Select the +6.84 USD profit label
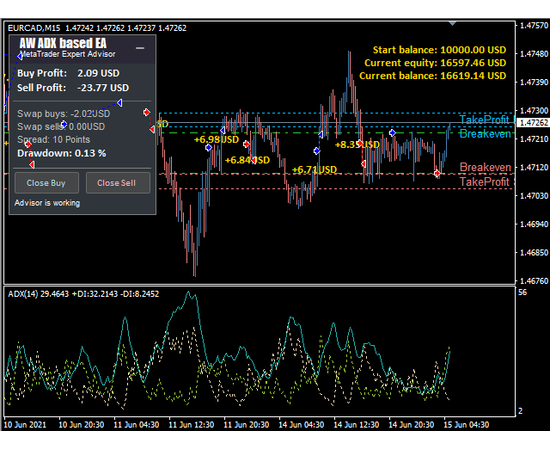The height and width of the screenshot is (450, 550). pos(247,160)
